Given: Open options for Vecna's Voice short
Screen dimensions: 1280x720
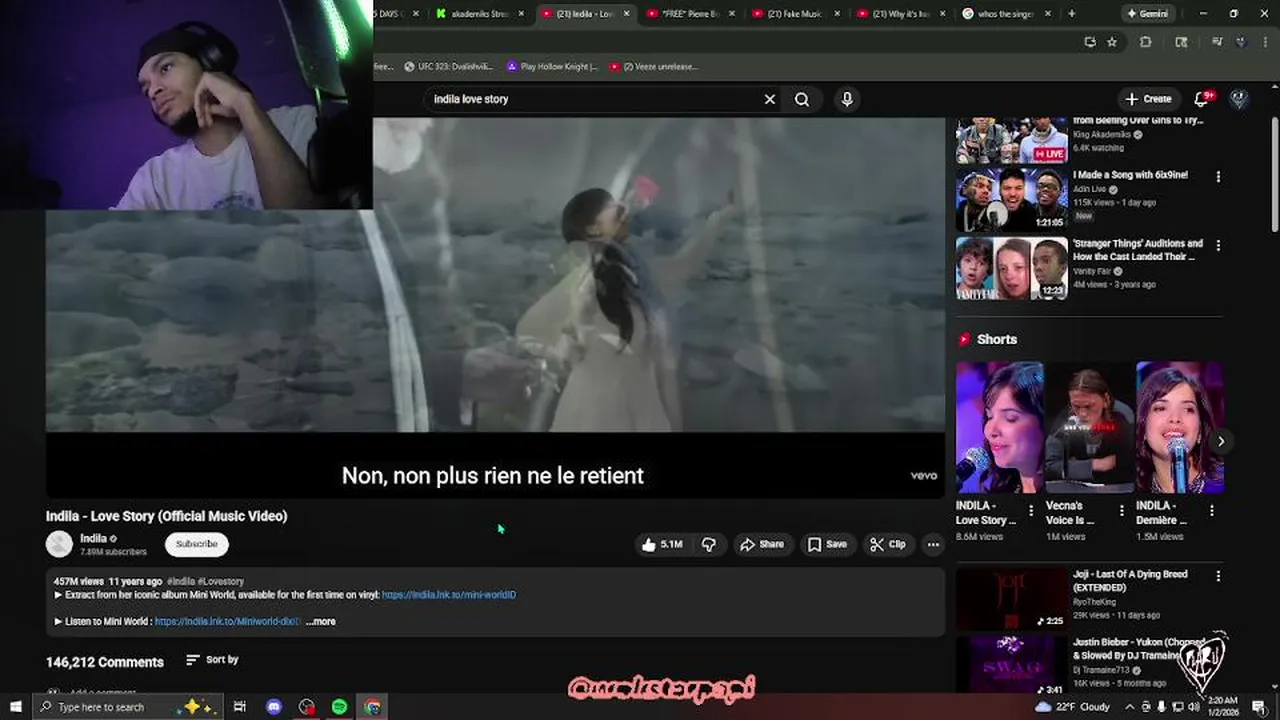Looking at the screenshot, I should [1121, 510].
